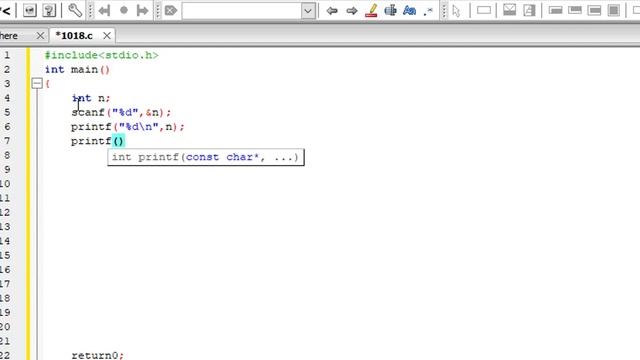Click the second gray sizer layout icon

point(575,10)
